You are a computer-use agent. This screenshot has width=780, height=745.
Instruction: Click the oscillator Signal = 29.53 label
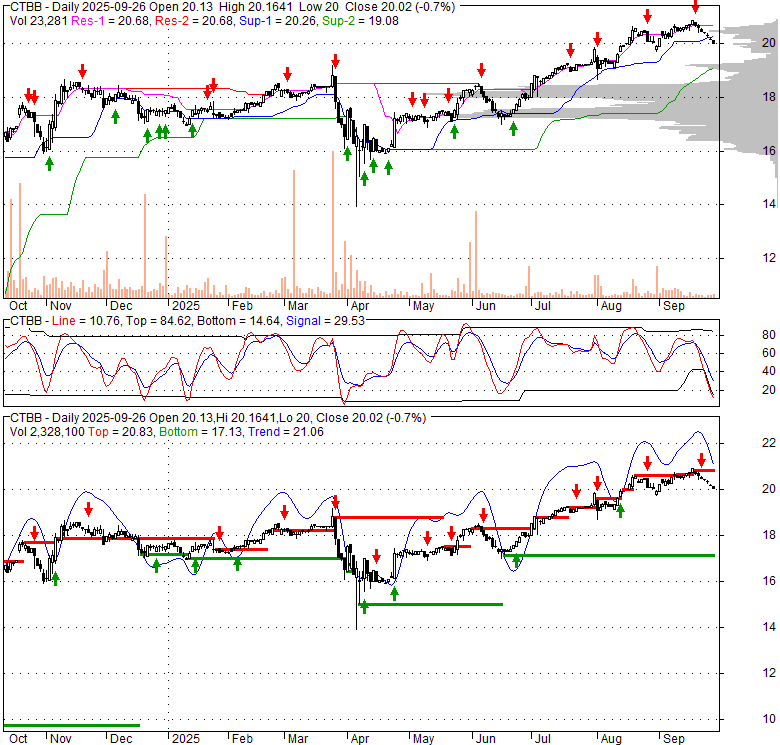[x=325, y=321]
